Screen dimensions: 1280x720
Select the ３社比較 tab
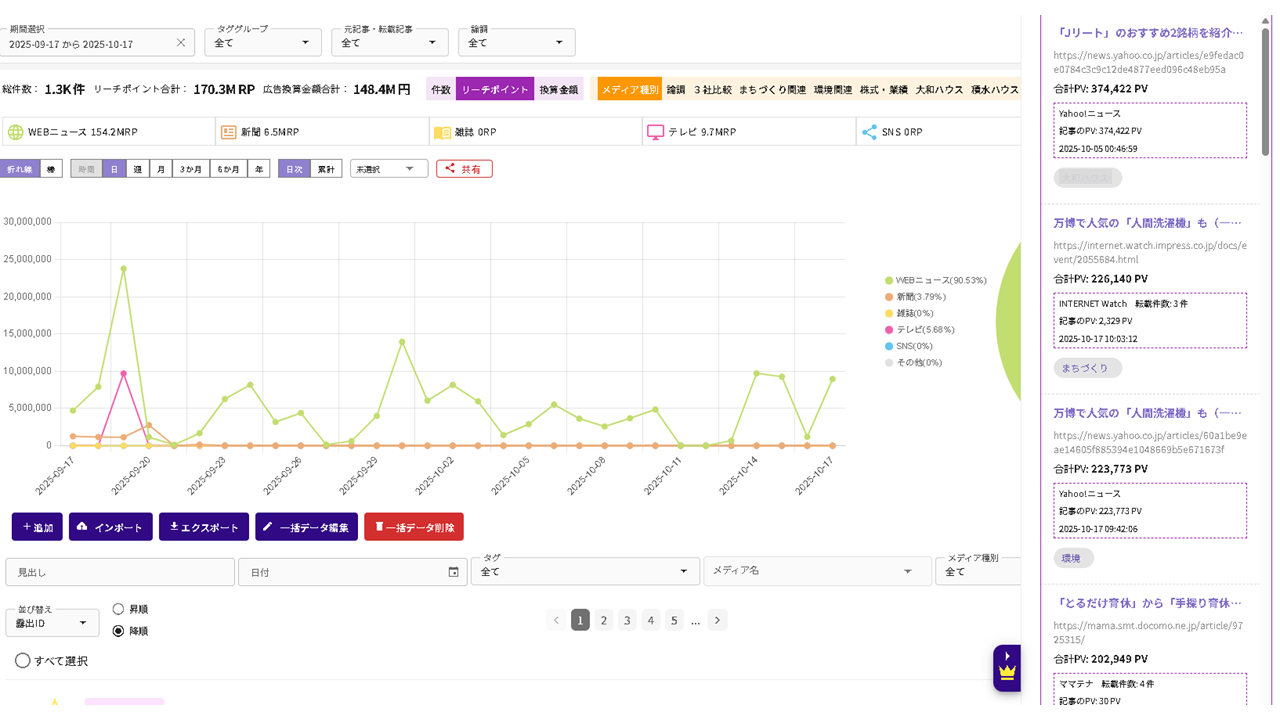(711, 90)
